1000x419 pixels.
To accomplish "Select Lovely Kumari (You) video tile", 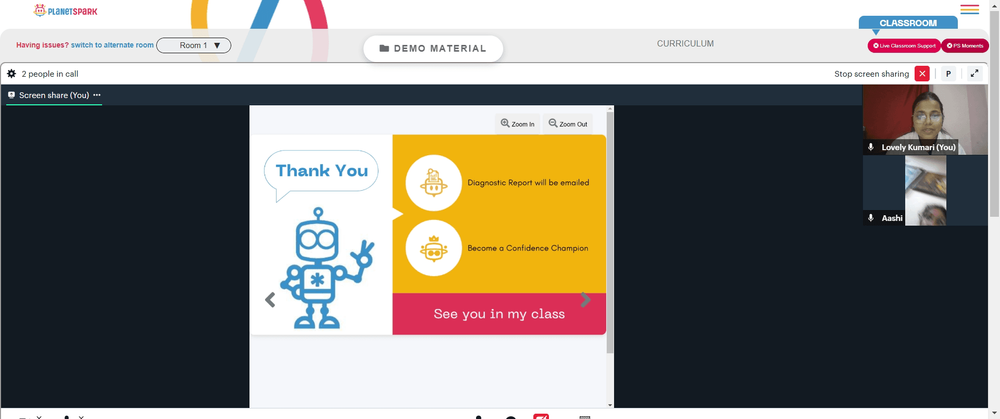I will click(x=925, y=120).
